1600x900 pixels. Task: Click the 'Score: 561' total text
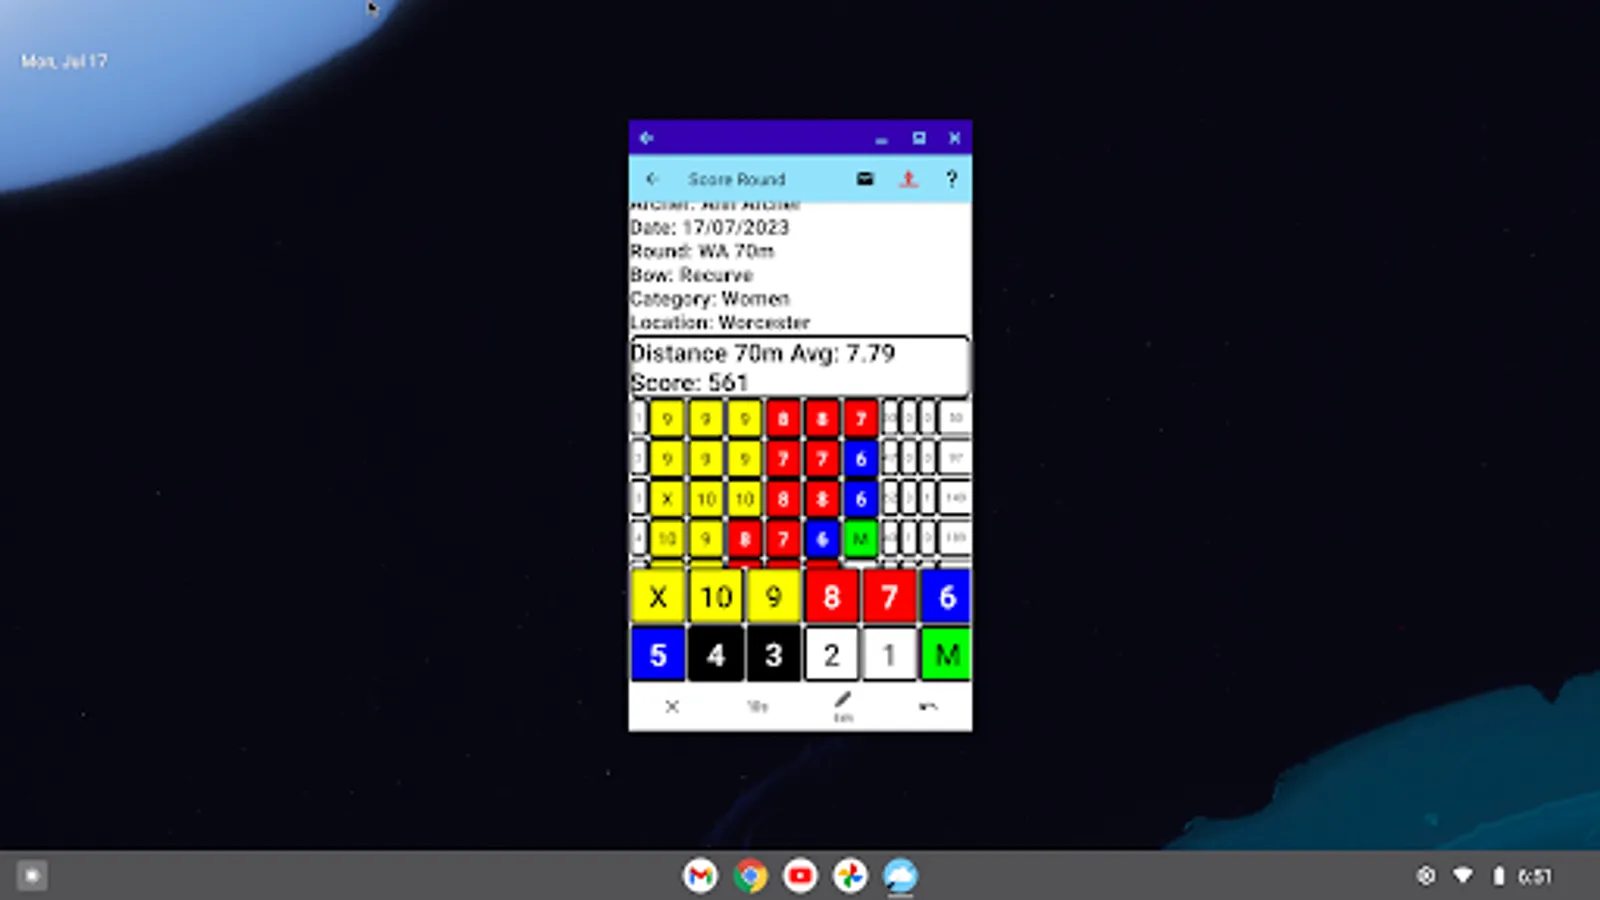pos(689,382)
